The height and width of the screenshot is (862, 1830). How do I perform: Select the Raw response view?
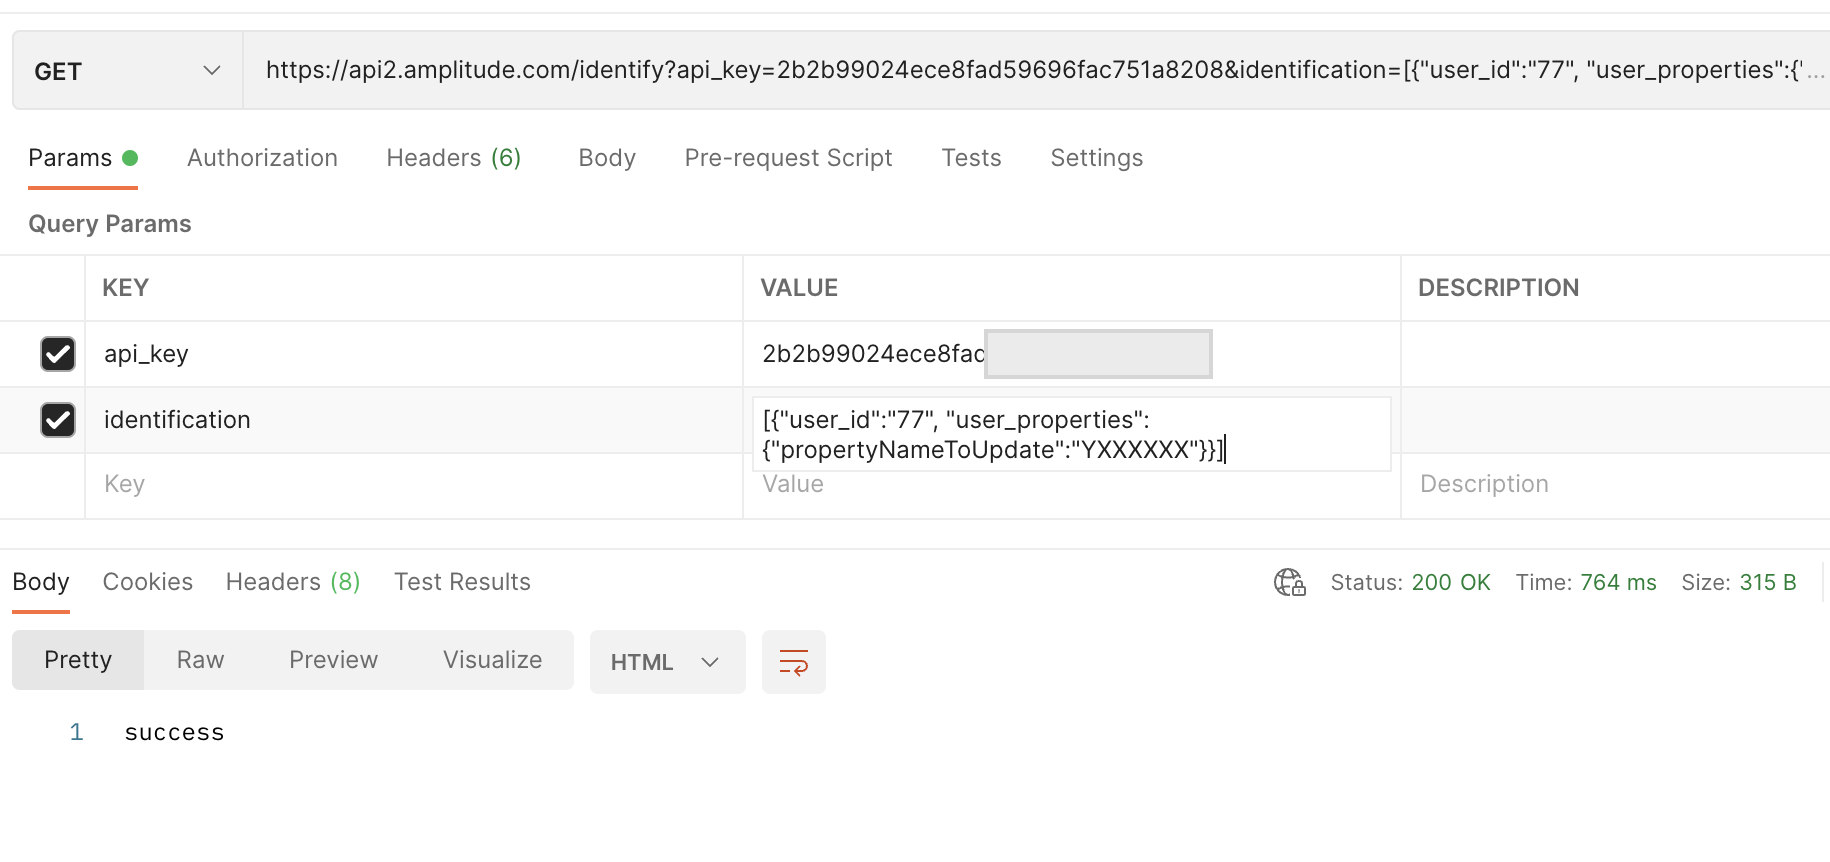200,660
